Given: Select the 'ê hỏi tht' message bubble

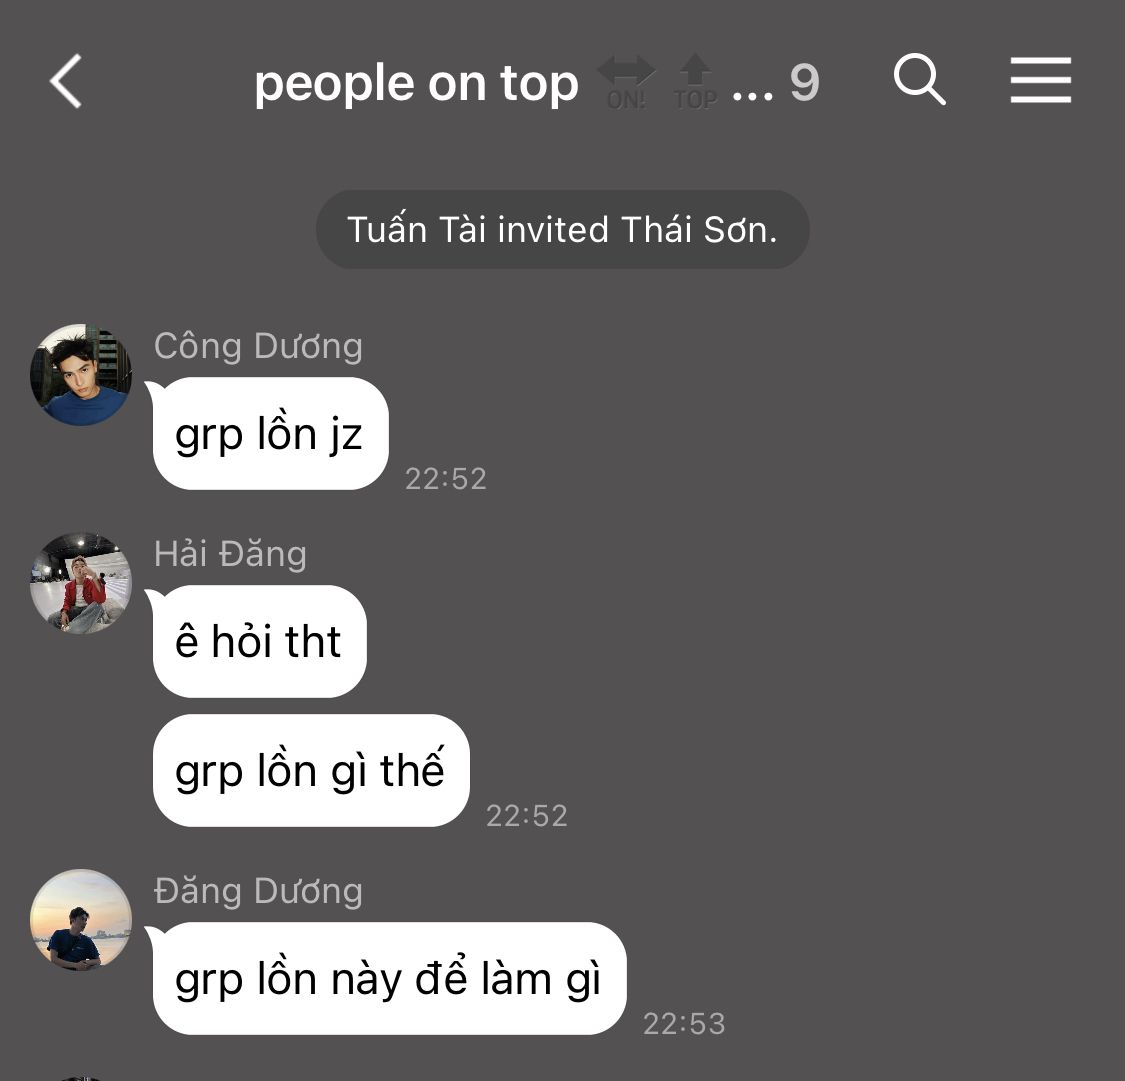Looking at the screenshot, I should point(259,641).
